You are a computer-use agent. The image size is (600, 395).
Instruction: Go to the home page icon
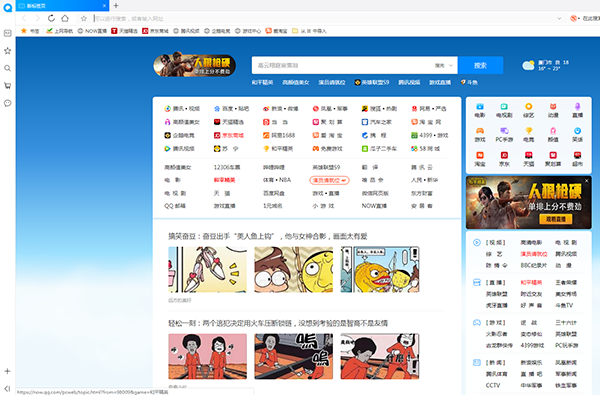tap(65, 18)
